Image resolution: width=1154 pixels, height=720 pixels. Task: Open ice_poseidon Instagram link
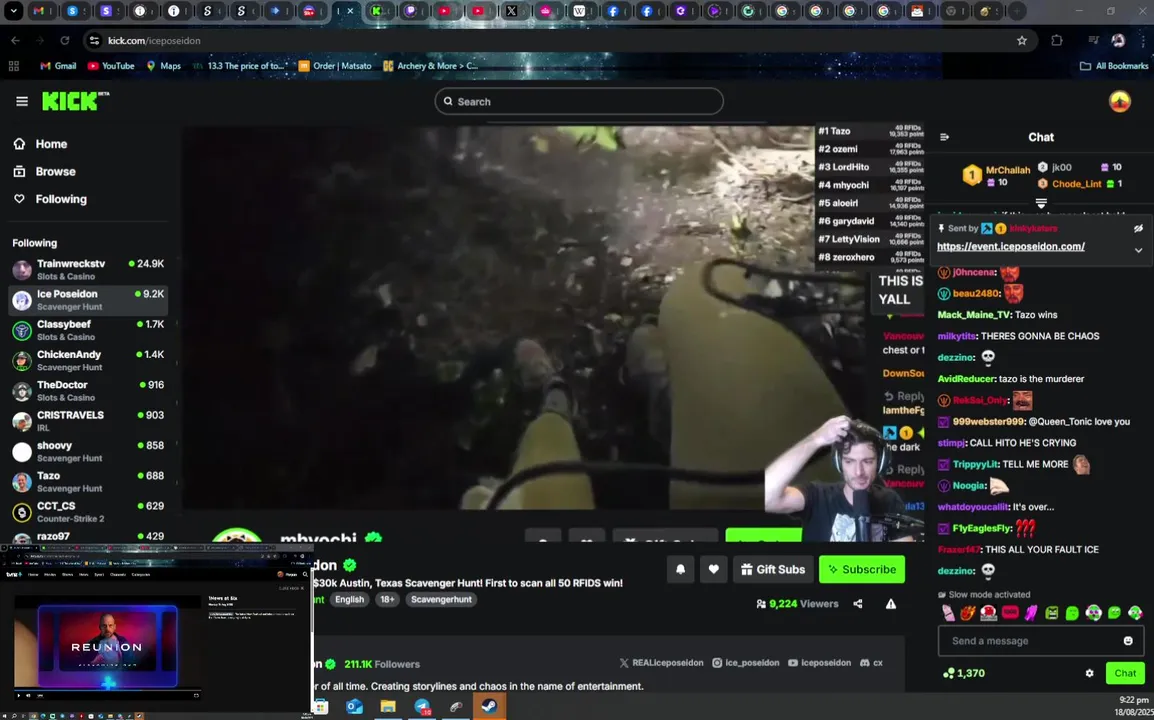(746, 663)
